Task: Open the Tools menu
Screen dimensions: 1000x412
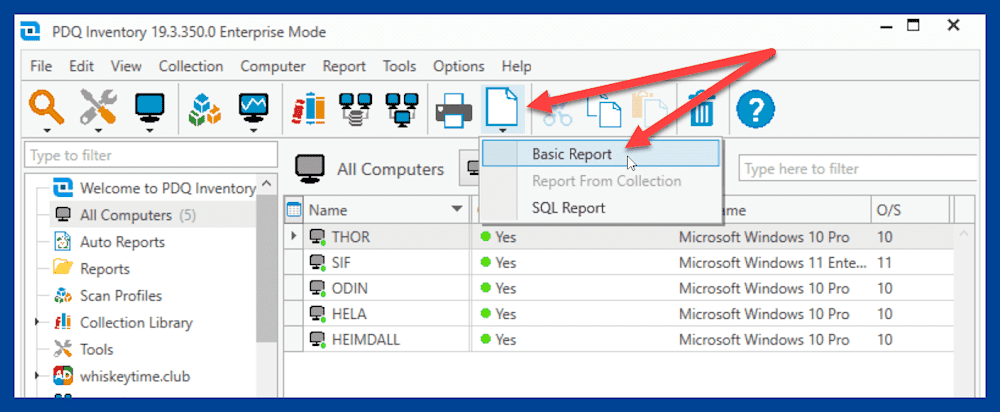Action: coord(399,66)
